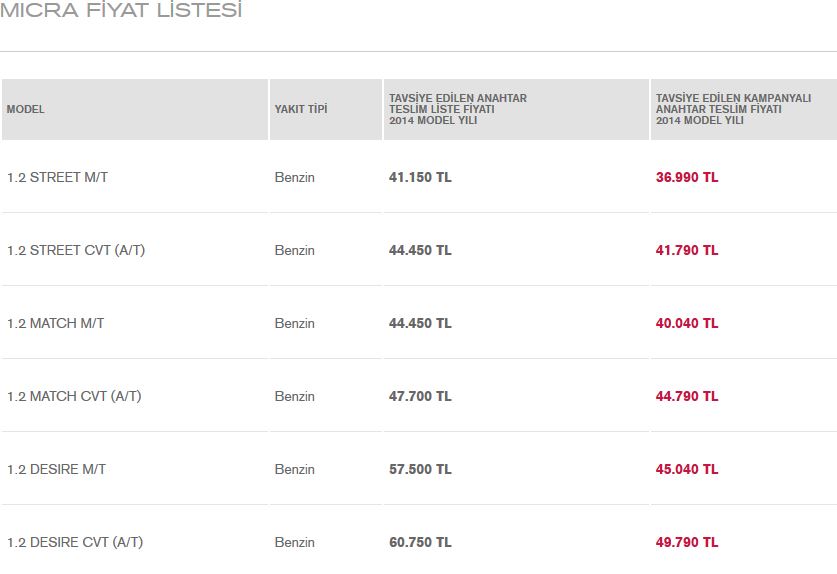Click Benzin in the STREET M/T row
The image size is (837, 574).
click(294, 177)
